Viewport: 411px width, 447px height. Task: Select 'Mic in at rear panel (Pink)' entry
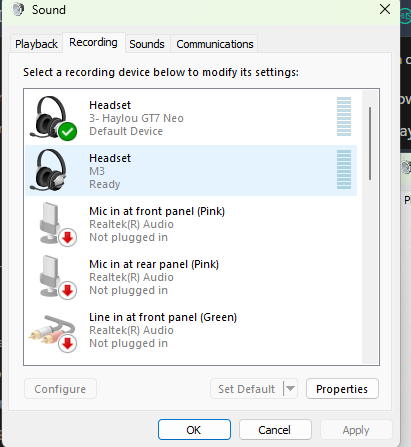click(191, 277)
